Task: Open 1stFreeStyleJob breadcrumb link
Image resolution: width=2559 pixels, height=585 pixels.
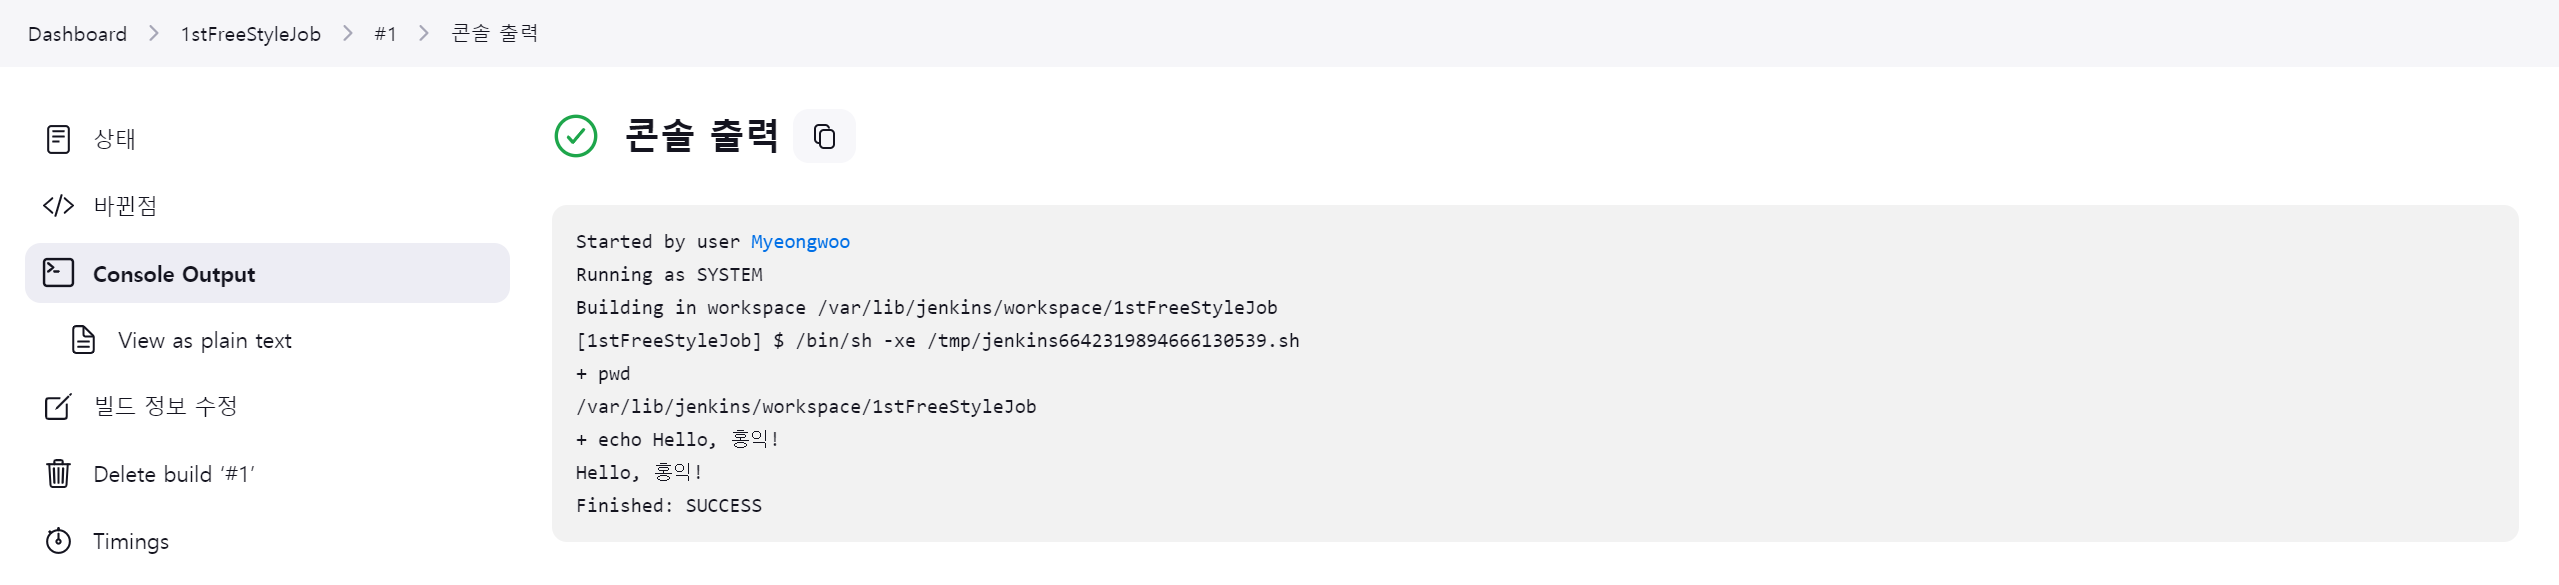Action: pyautogui.click(x=251, y=34)
